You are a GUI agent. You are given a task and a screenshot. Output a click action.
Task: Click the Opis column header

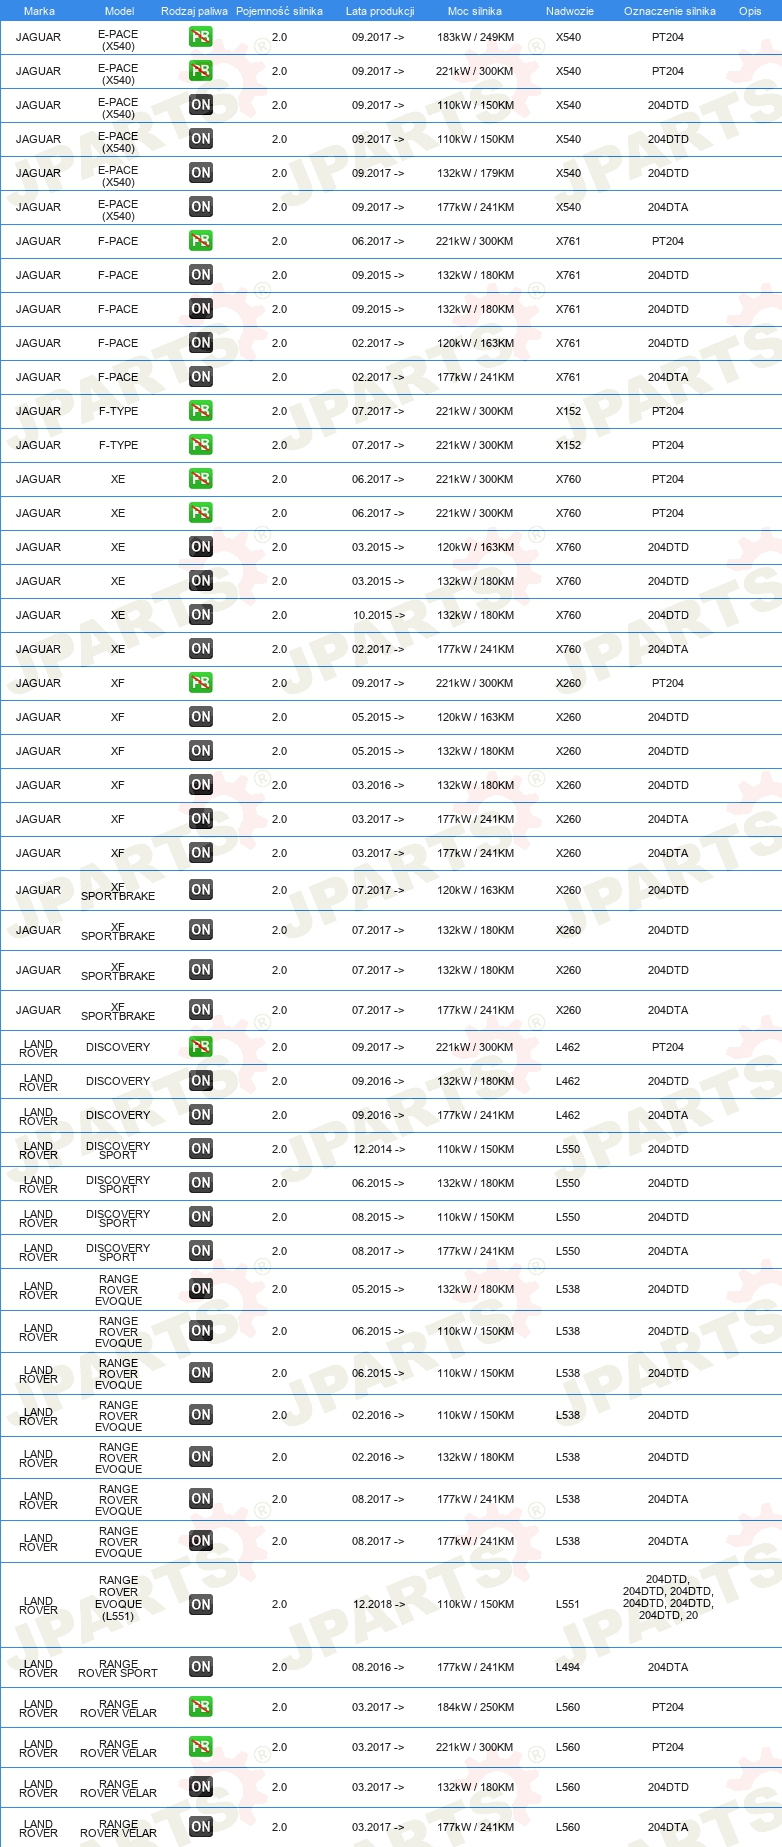750,11
